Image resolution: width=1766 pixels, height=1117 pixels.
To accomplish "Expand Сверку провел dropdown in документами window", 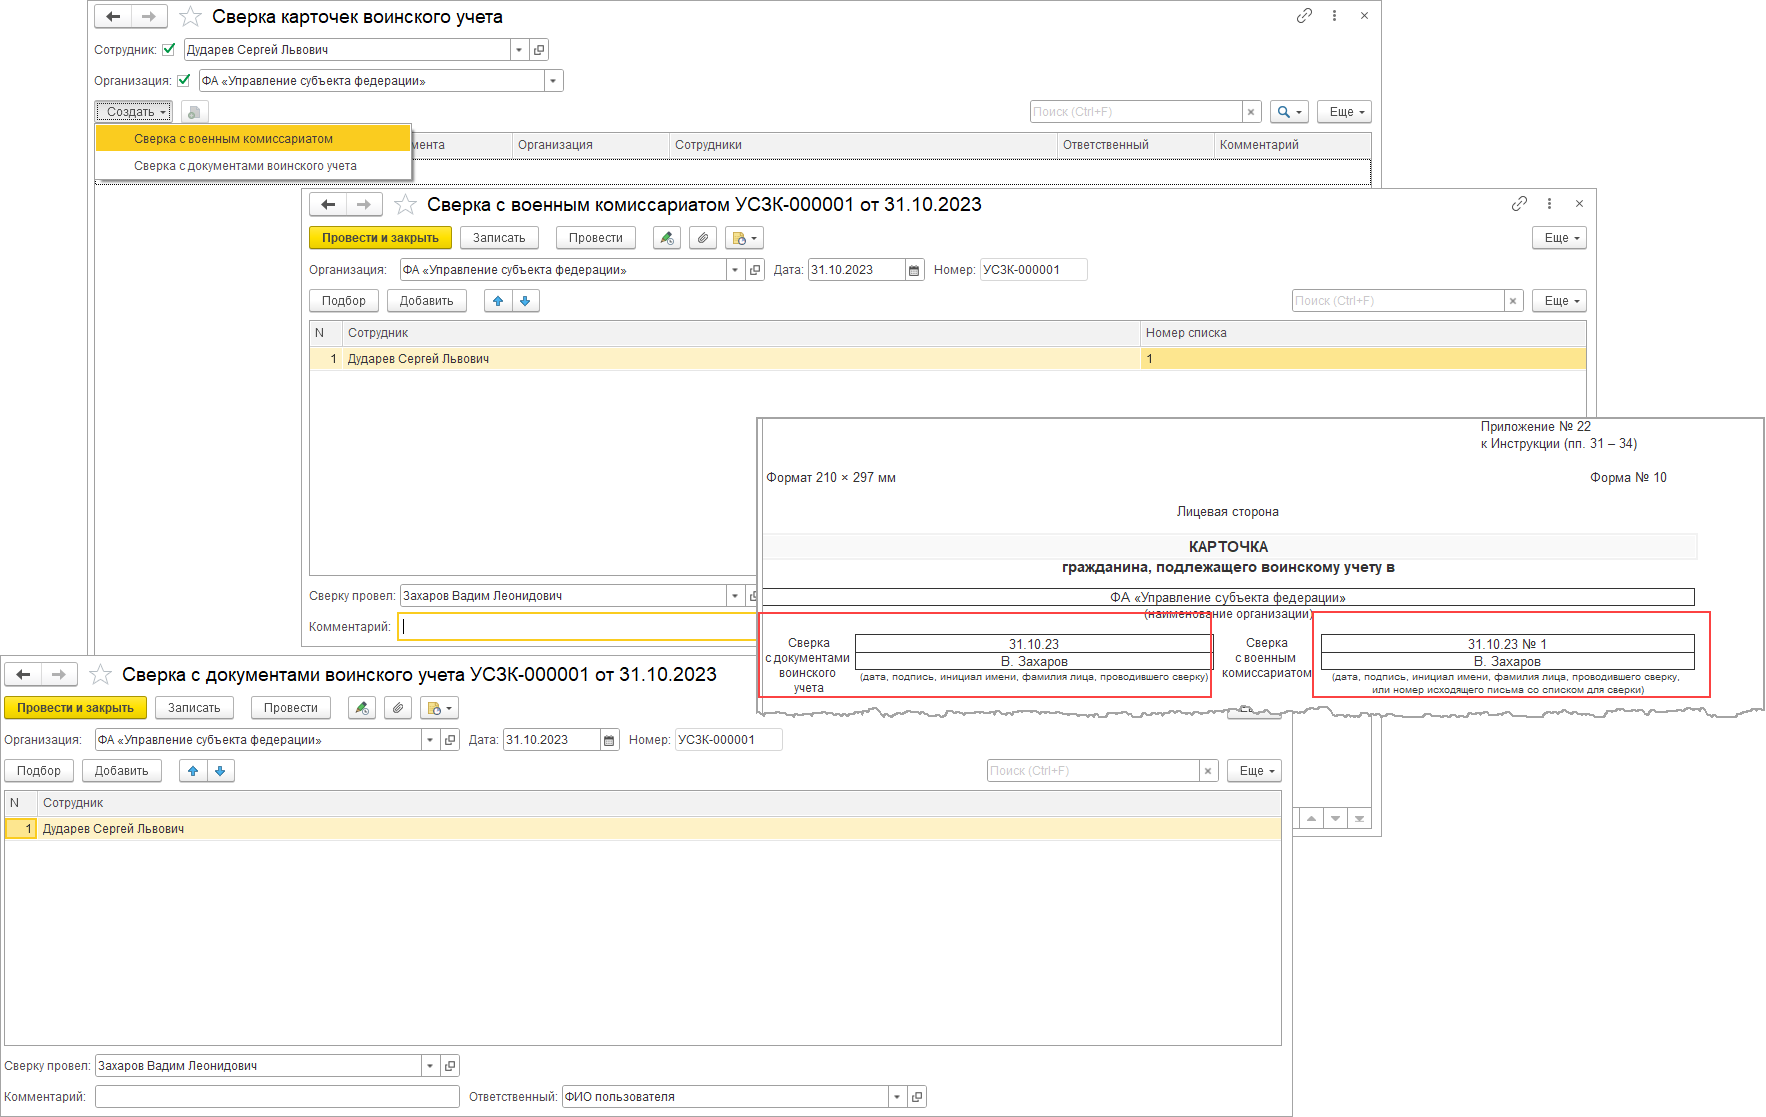I will pyautogui.click(x=430, y=1066).
